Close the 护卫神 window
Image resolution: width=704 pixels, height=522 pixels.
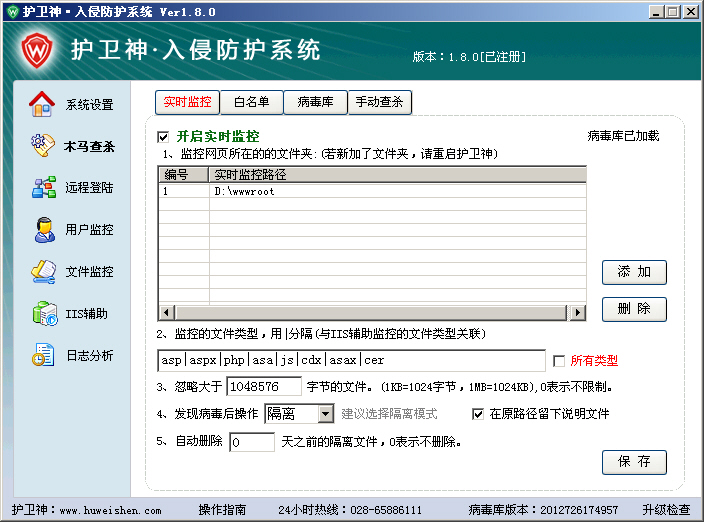click(x=691, y=12)
